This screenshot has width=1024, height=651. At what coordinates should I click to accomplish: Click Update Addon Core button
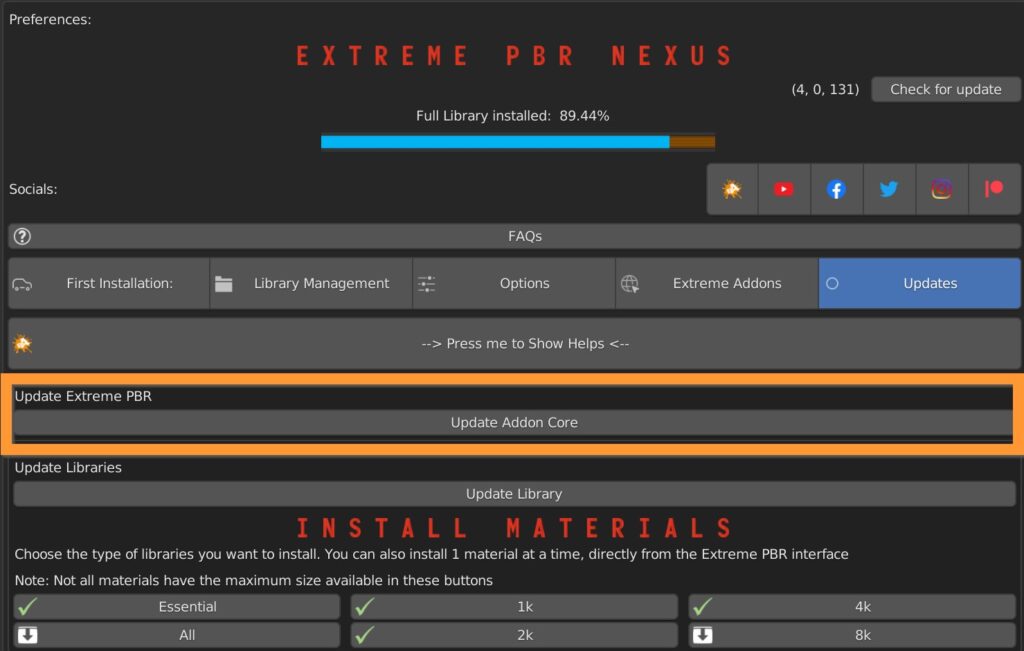coord(513,422)
